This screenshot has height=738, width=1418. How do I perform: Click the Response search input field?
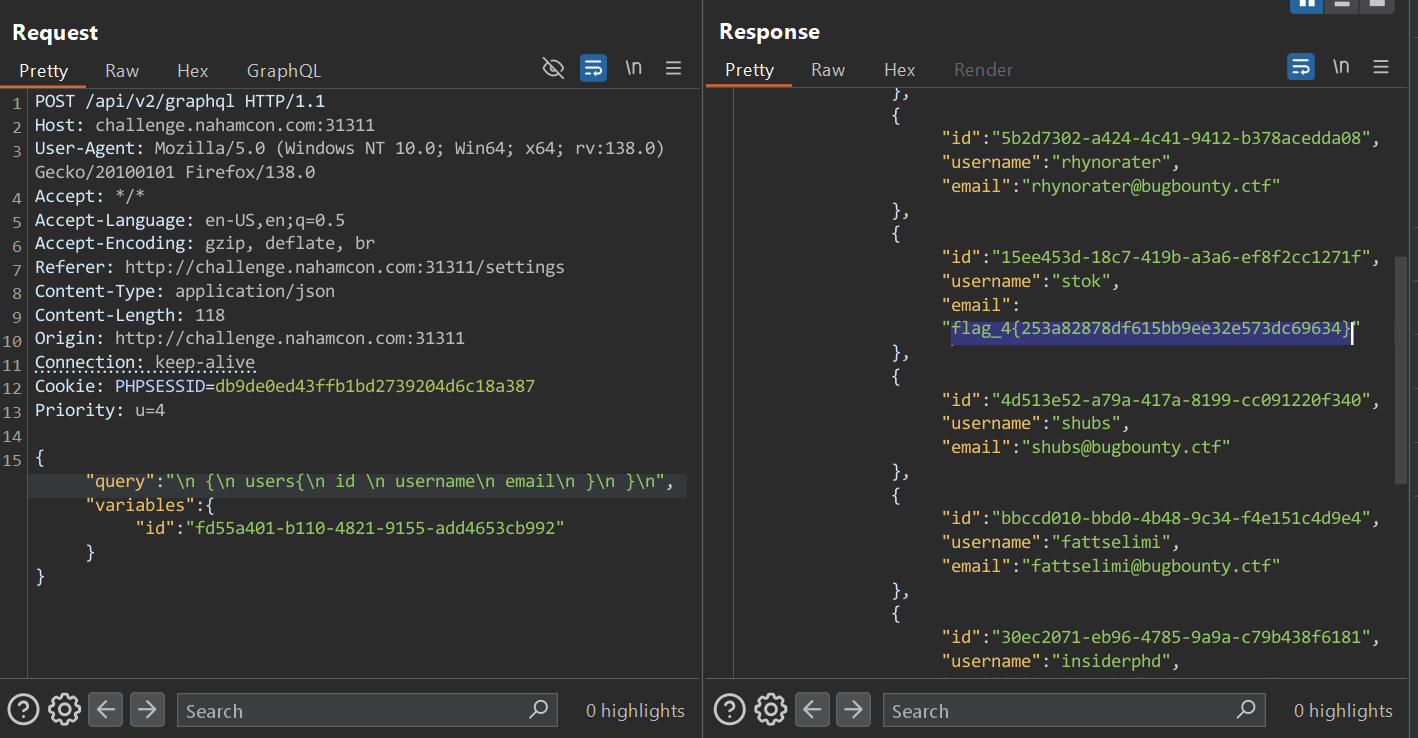tap(1060, 711)
